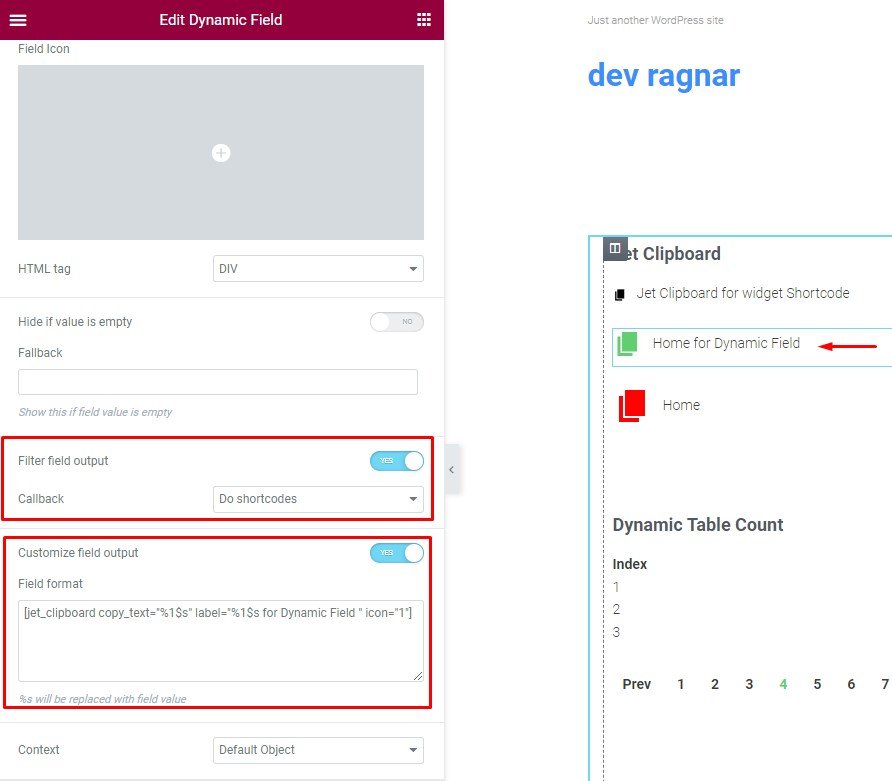
Task: Go to pagination page 6
Action: pyautogui.click(x=851, y=684)
